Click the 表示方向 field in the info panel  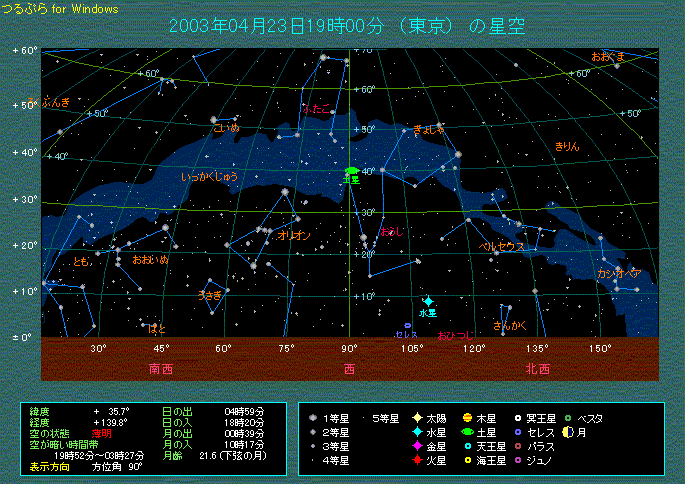coord(50,467)
